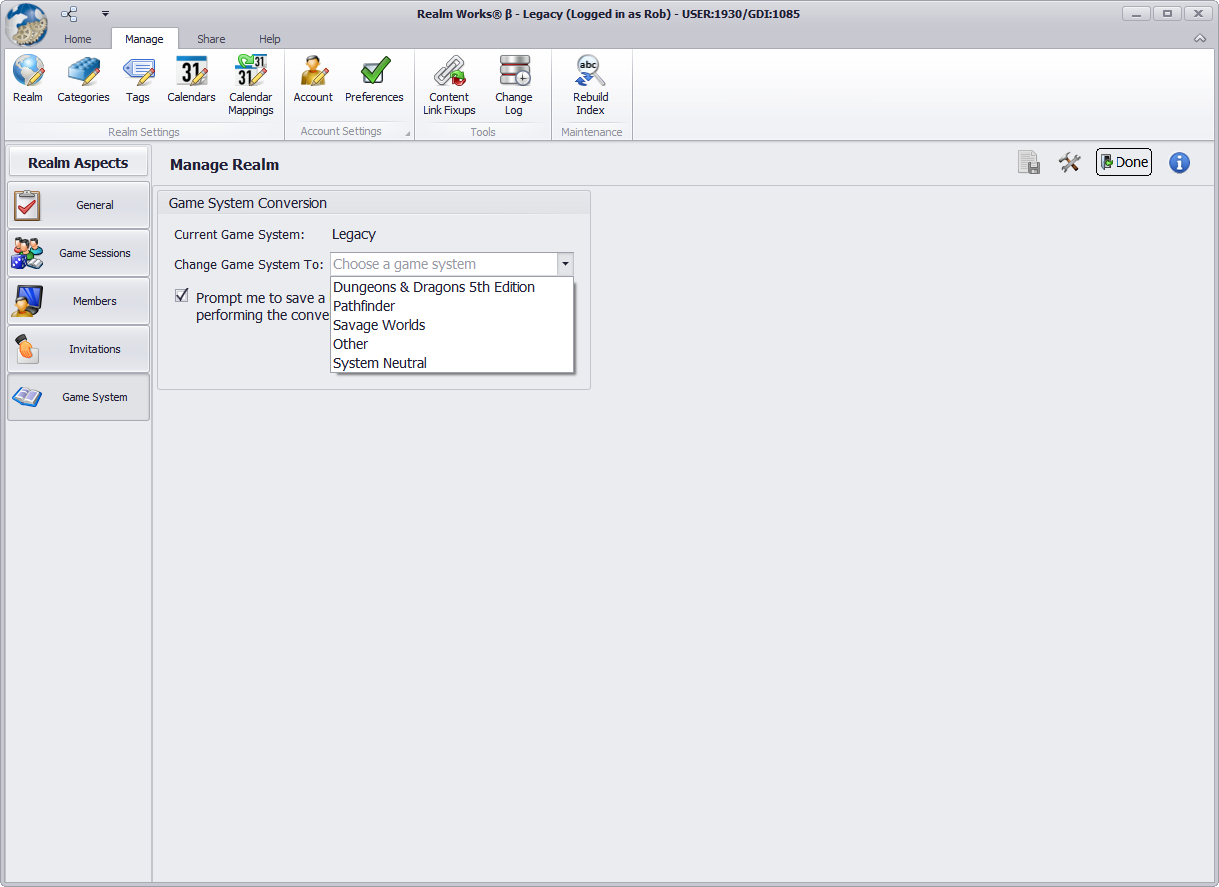The width and height of the screenshot is (1219, 887).
Task: Select the Invitations aspect
Action: tap(79, 349)
